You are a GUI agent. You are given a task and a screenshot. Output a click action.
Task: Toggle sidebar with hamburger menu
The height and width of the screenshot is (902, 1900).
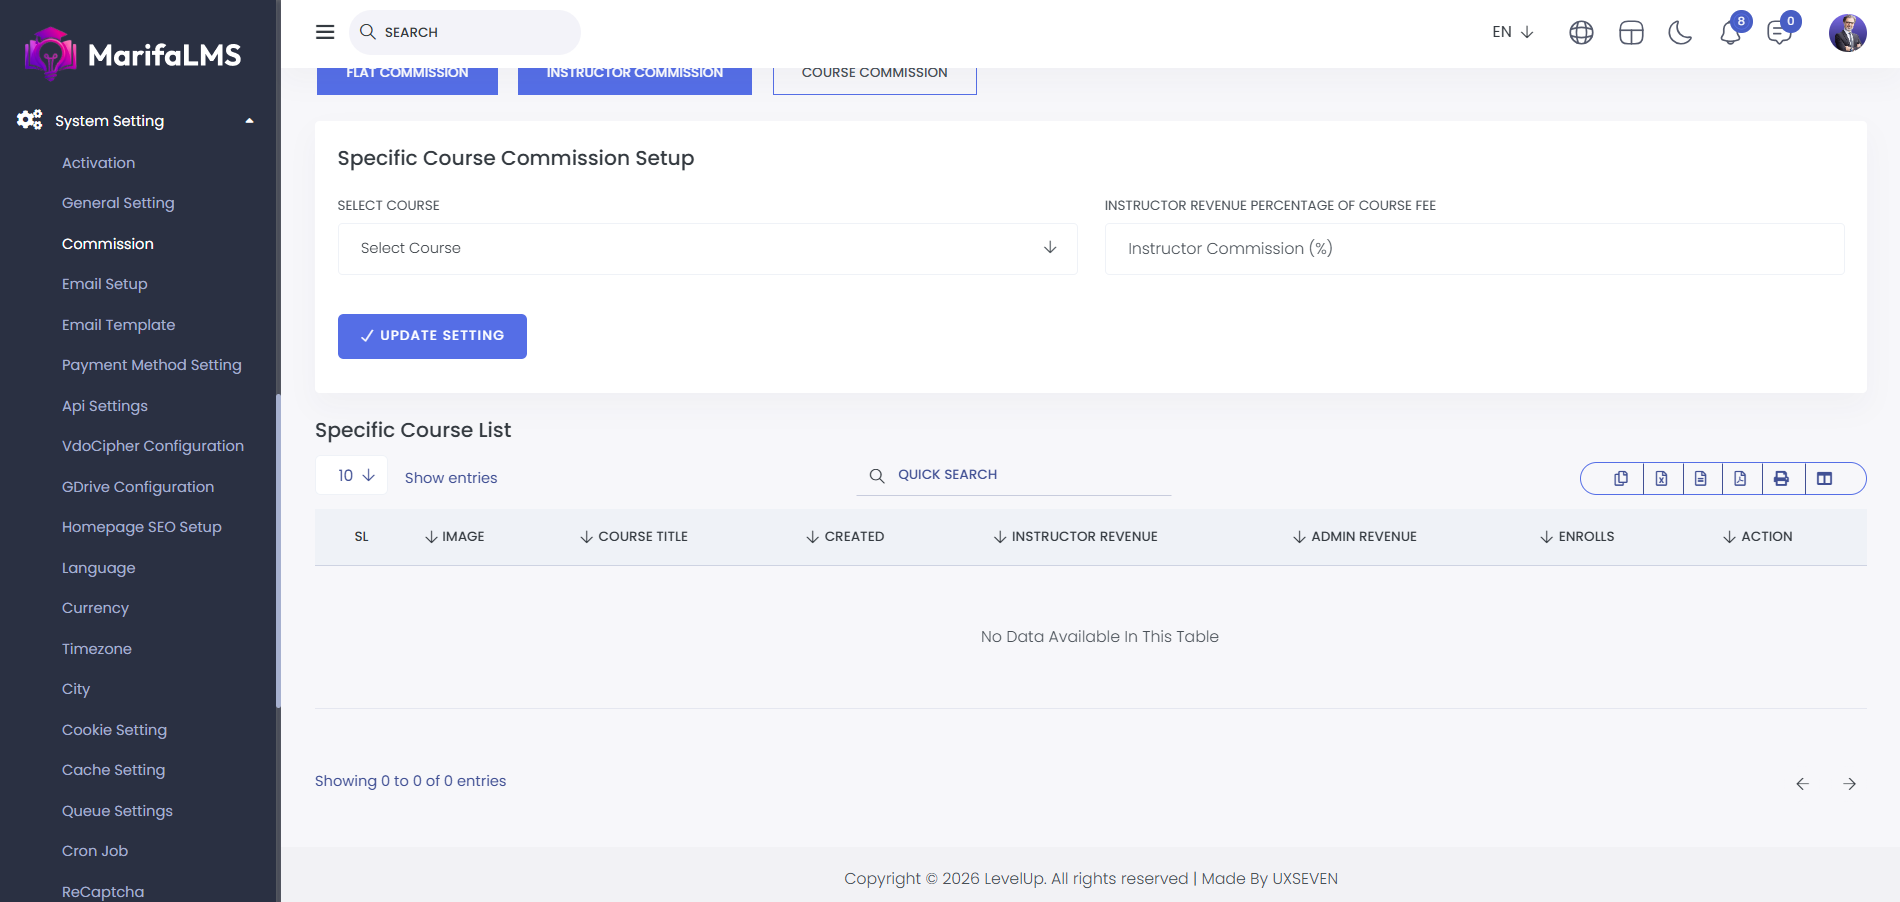(x=325, y=32)
